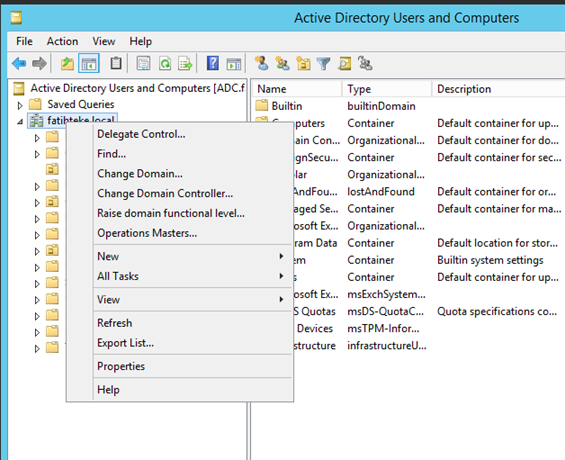565x460 pixels.
Task: Click the infrastructureU... type cell
Action: point(387,346)
